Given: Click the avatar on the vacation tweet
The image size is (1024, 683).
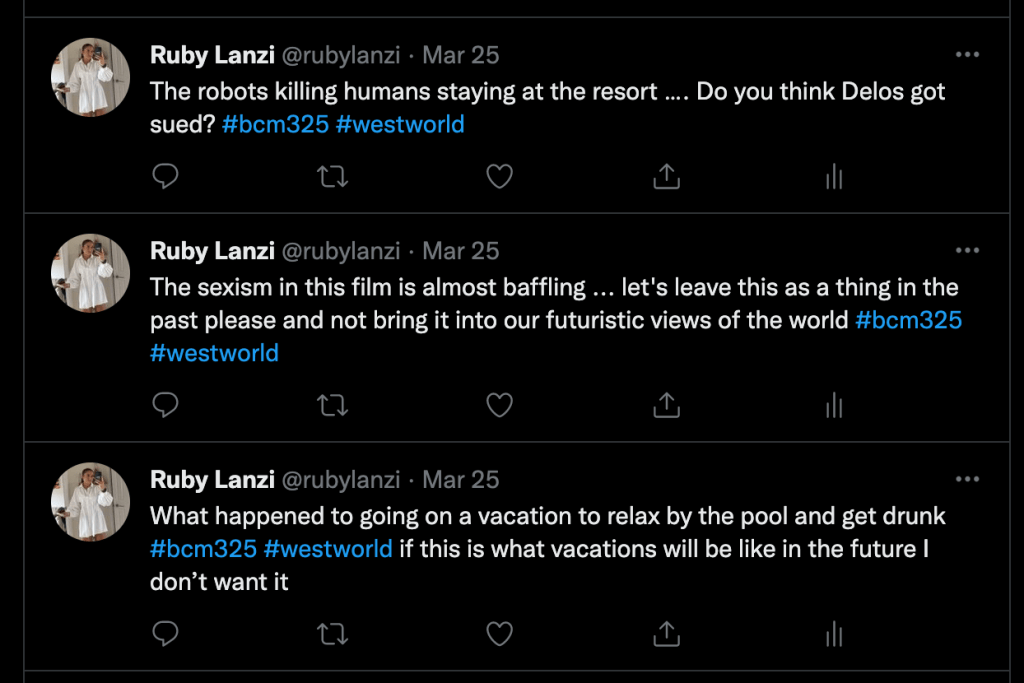Looking at the screenshot, I should (91, 501).
